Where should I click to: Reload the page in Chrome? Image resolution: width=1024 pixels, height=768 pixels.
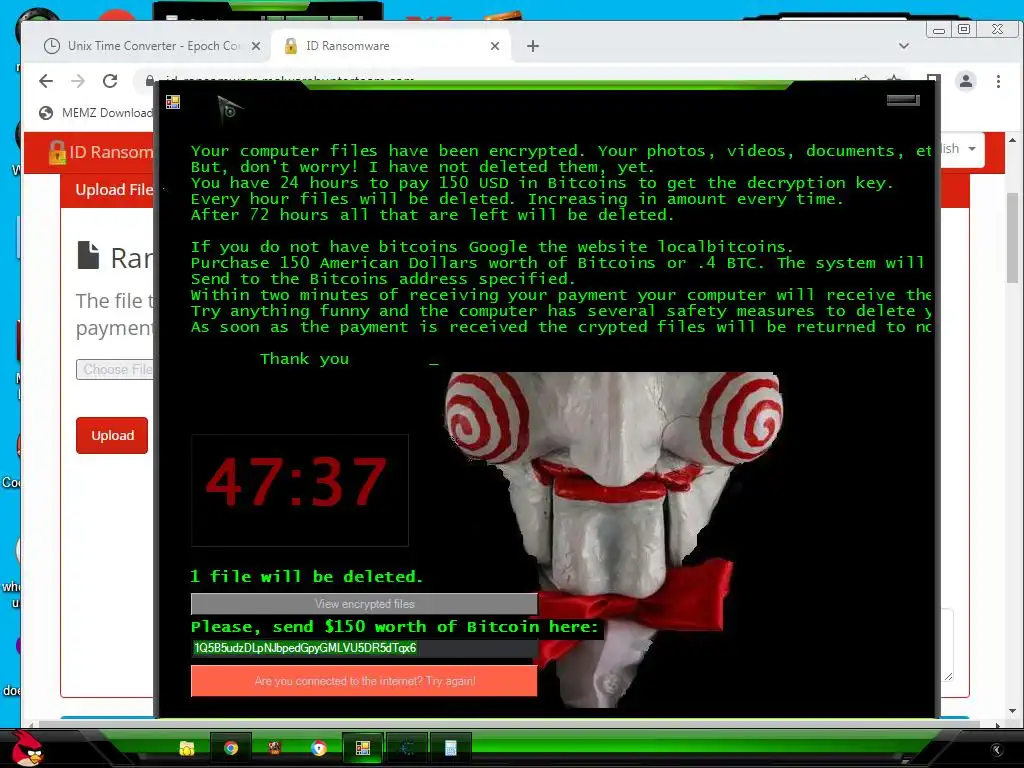coord(110,81)
